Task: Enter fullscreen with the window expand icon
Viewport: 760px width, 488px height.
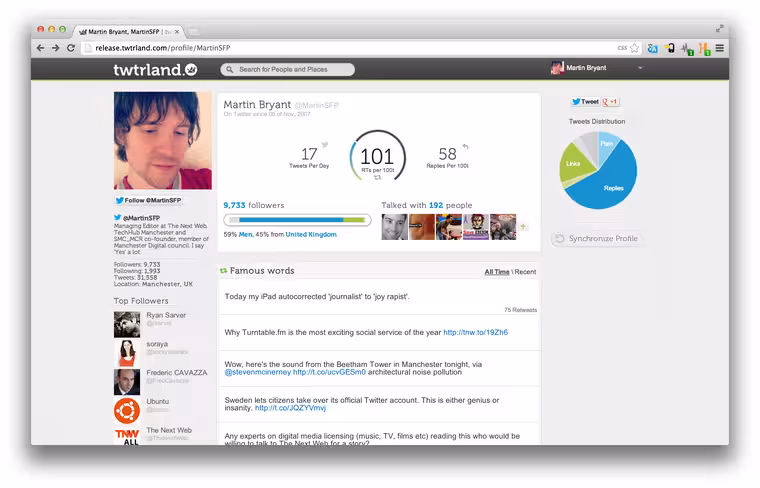Action: pos(720,29)
